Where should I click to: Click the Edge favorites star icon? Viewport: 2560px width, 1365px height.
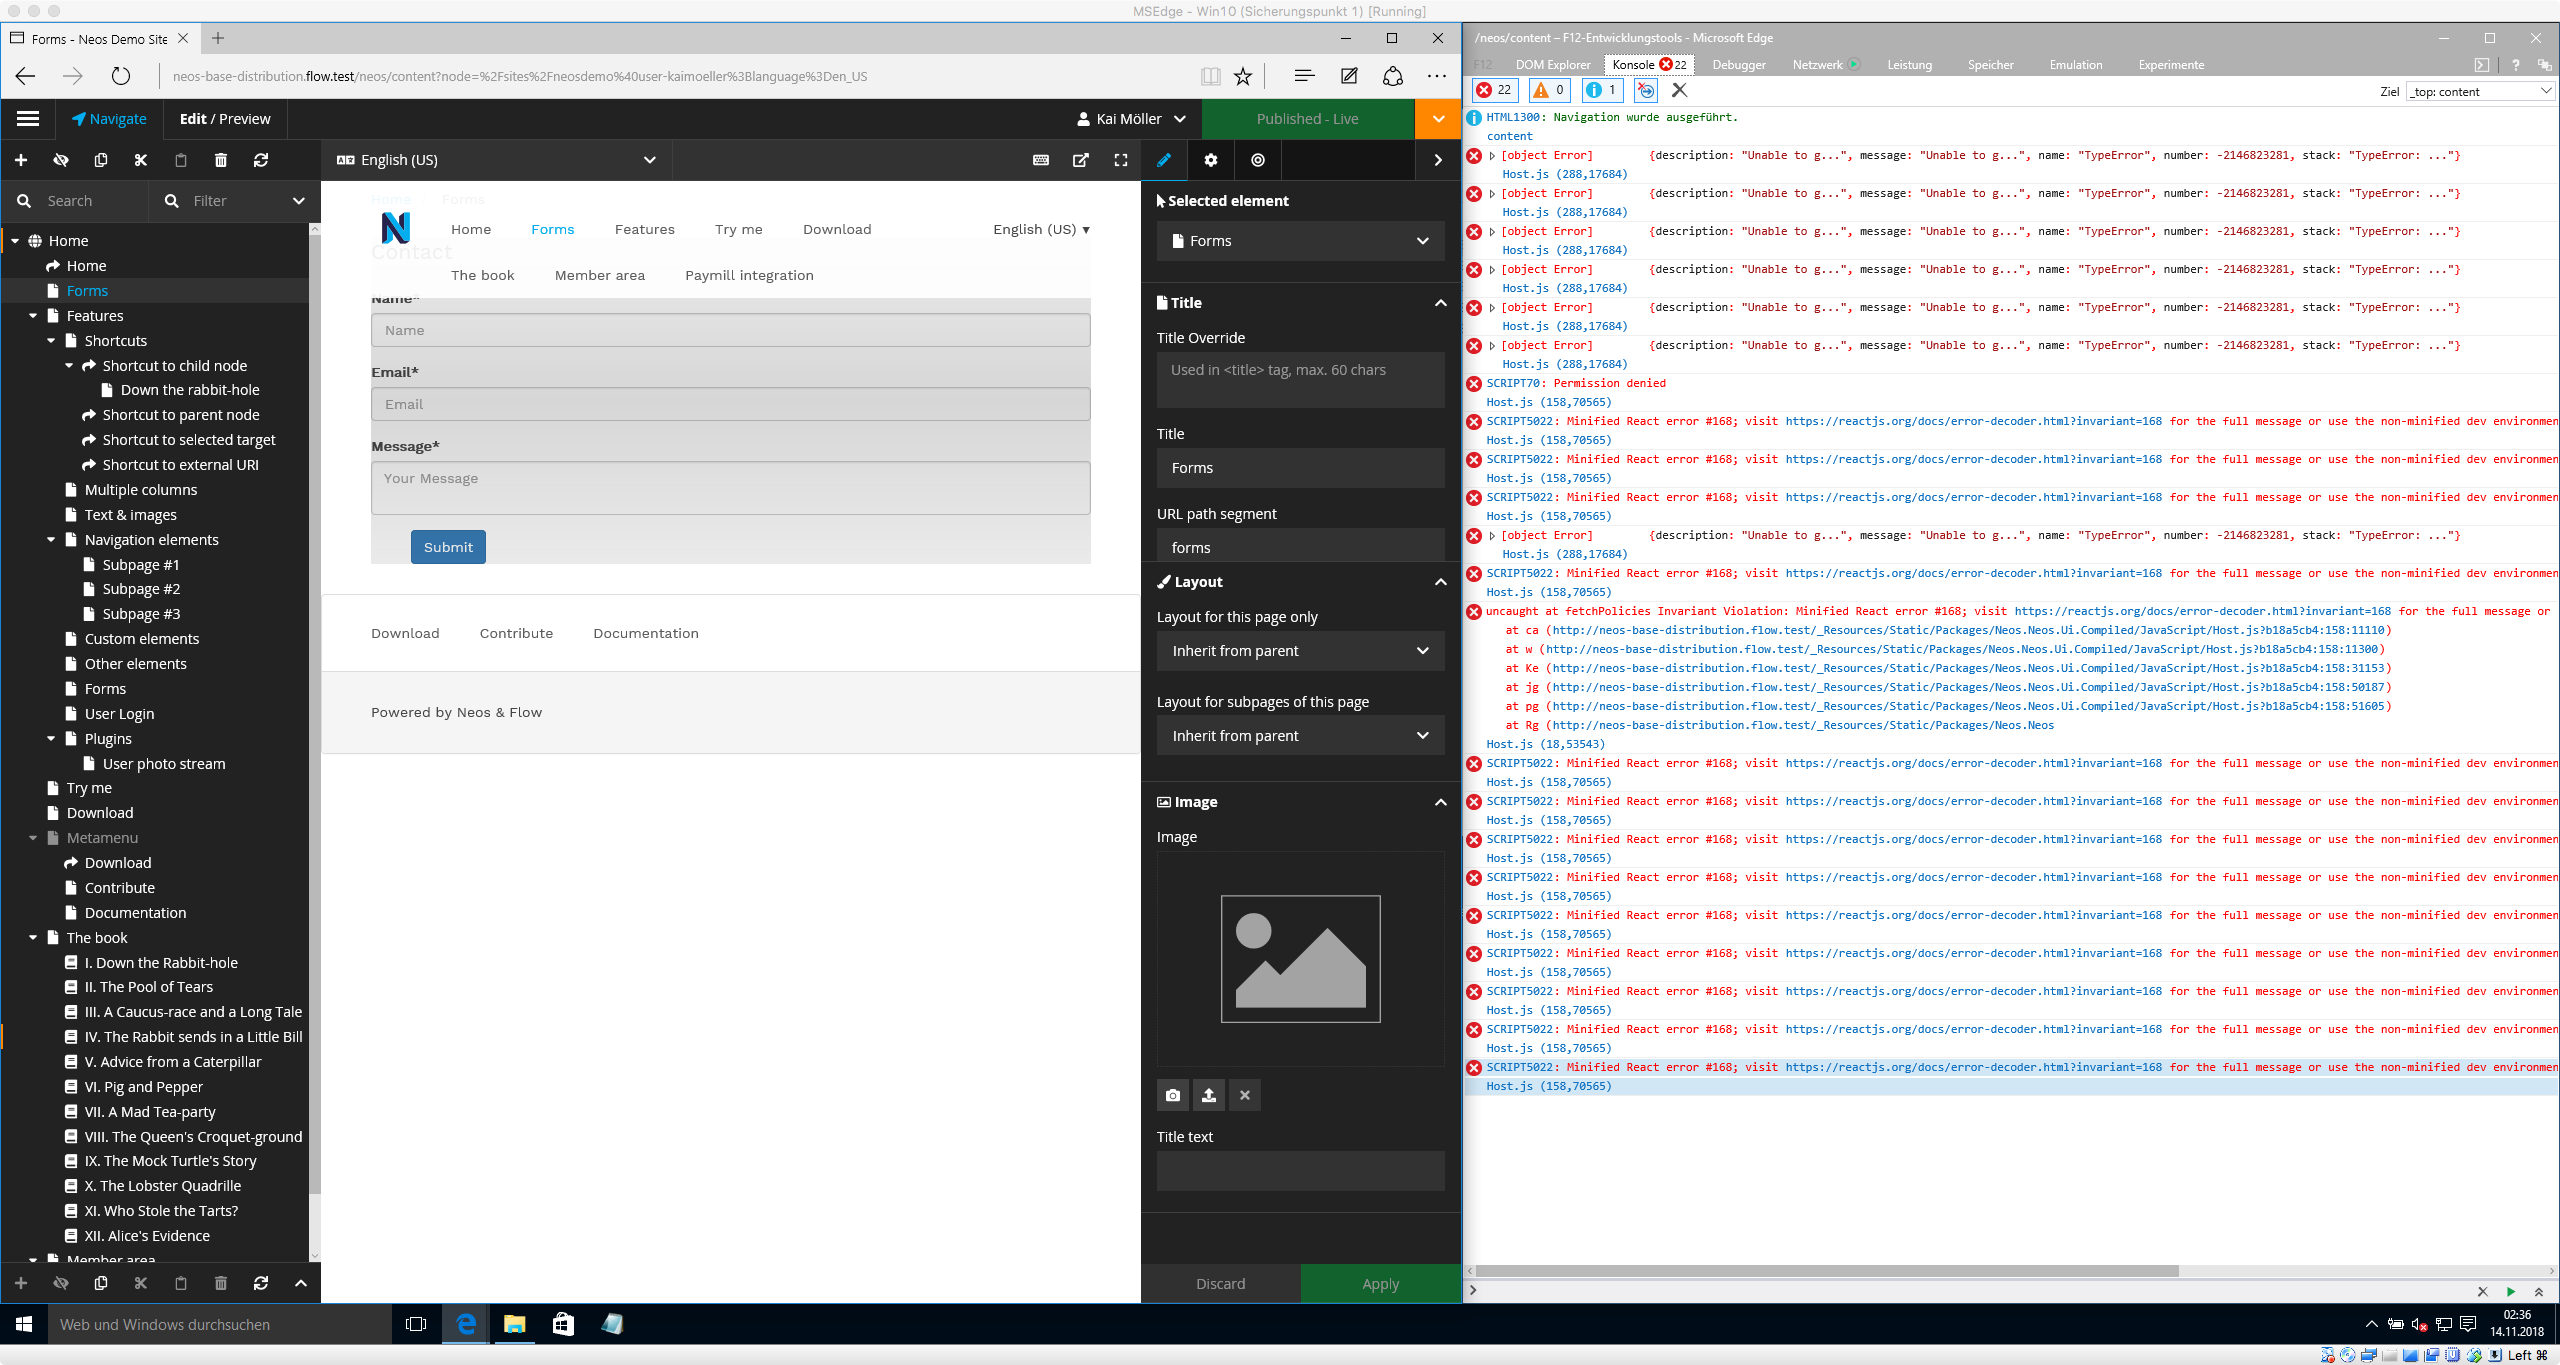pos(1243,76)
